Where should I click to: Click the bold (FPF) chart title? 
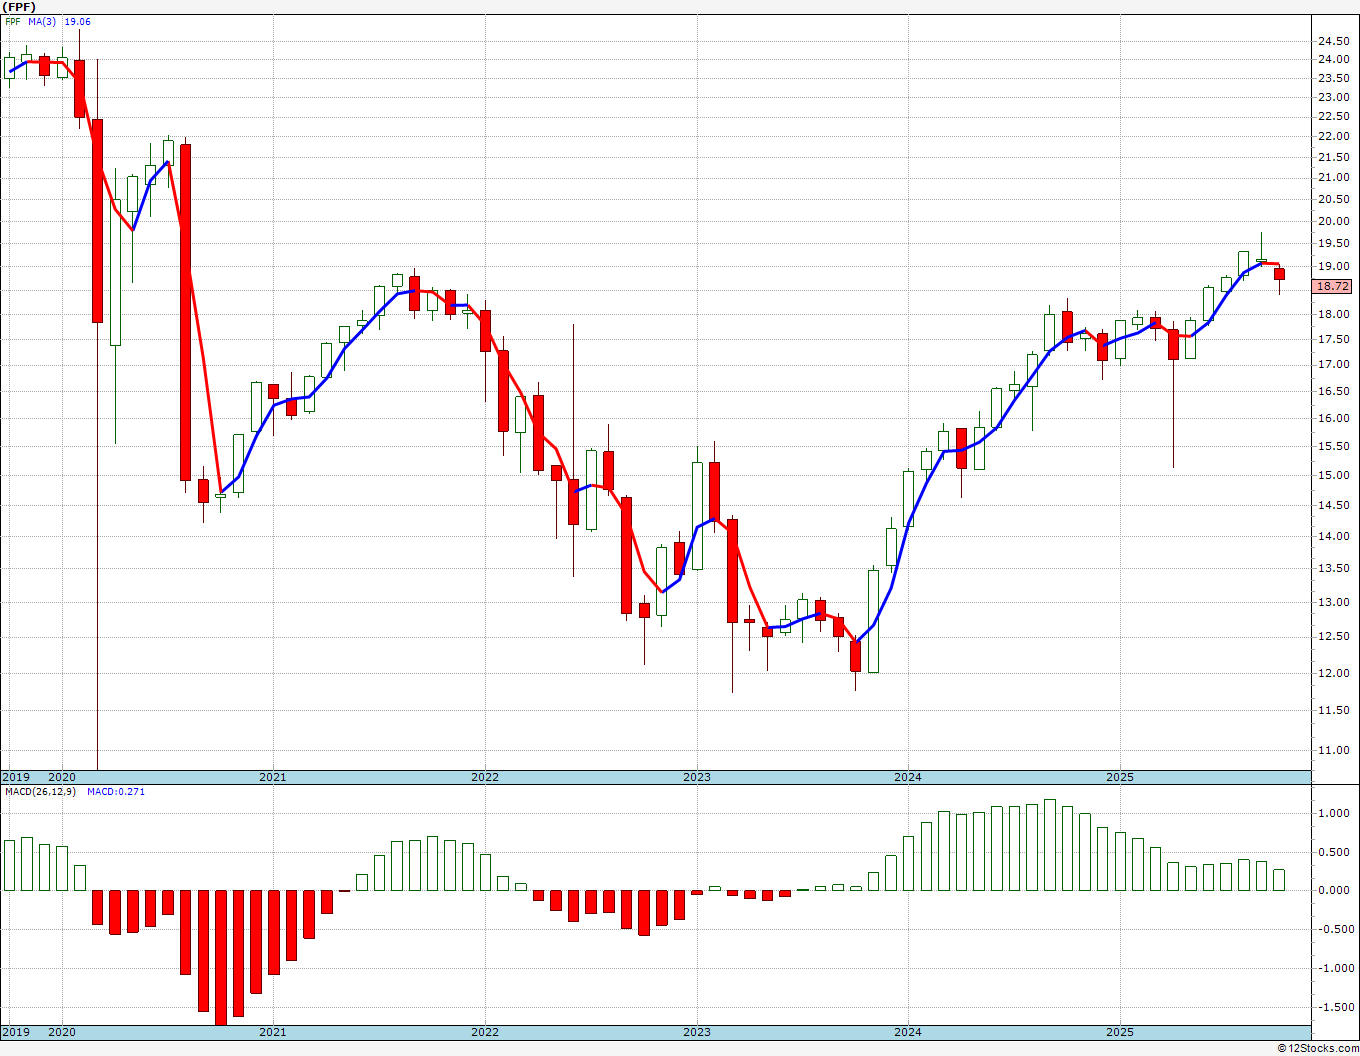[x=20, y=7]
